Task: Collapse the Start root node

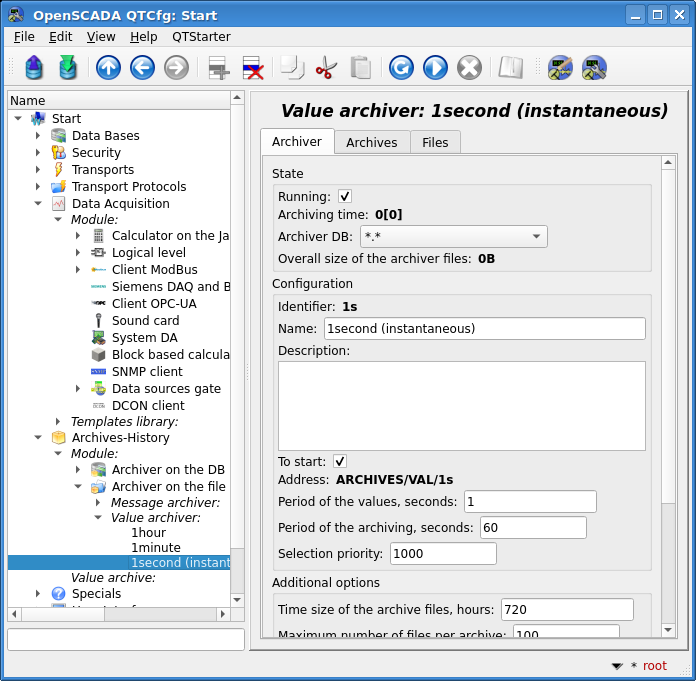Action: [x=18, y=118]
